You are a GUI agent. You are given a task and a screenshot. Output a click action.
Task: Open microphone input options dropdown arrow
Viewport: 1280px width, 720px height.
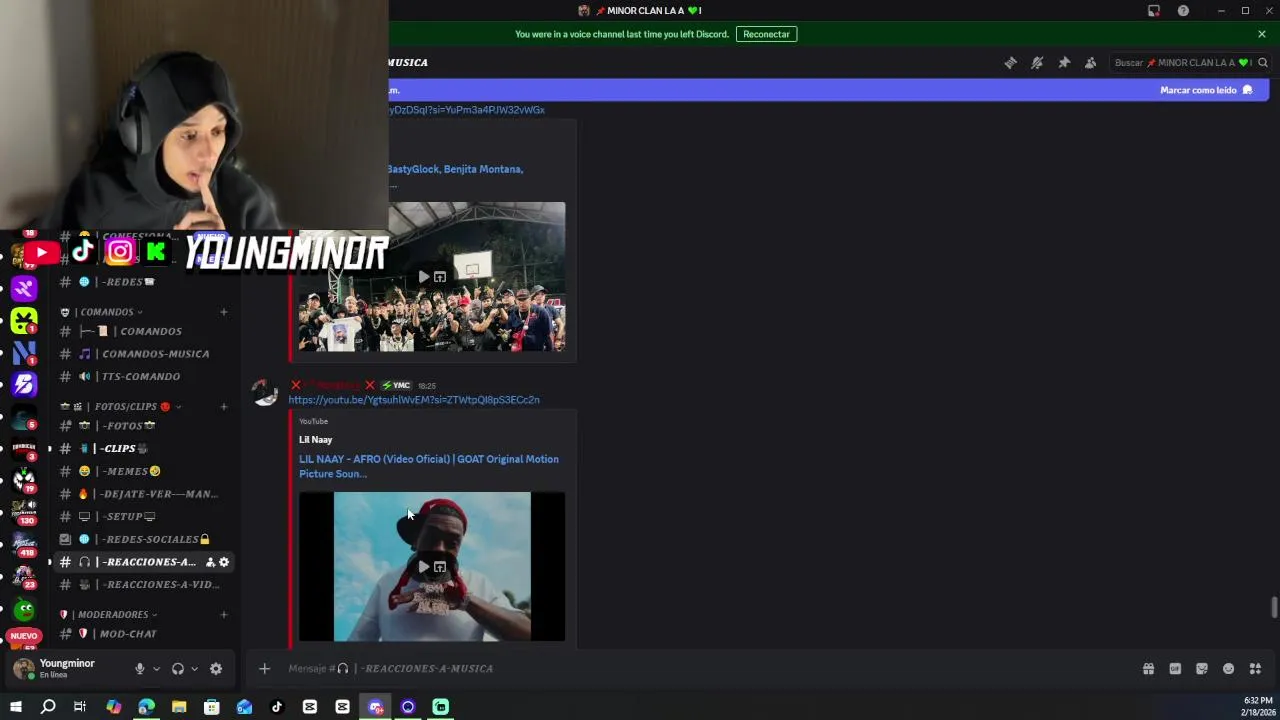[x=156, y=669]
